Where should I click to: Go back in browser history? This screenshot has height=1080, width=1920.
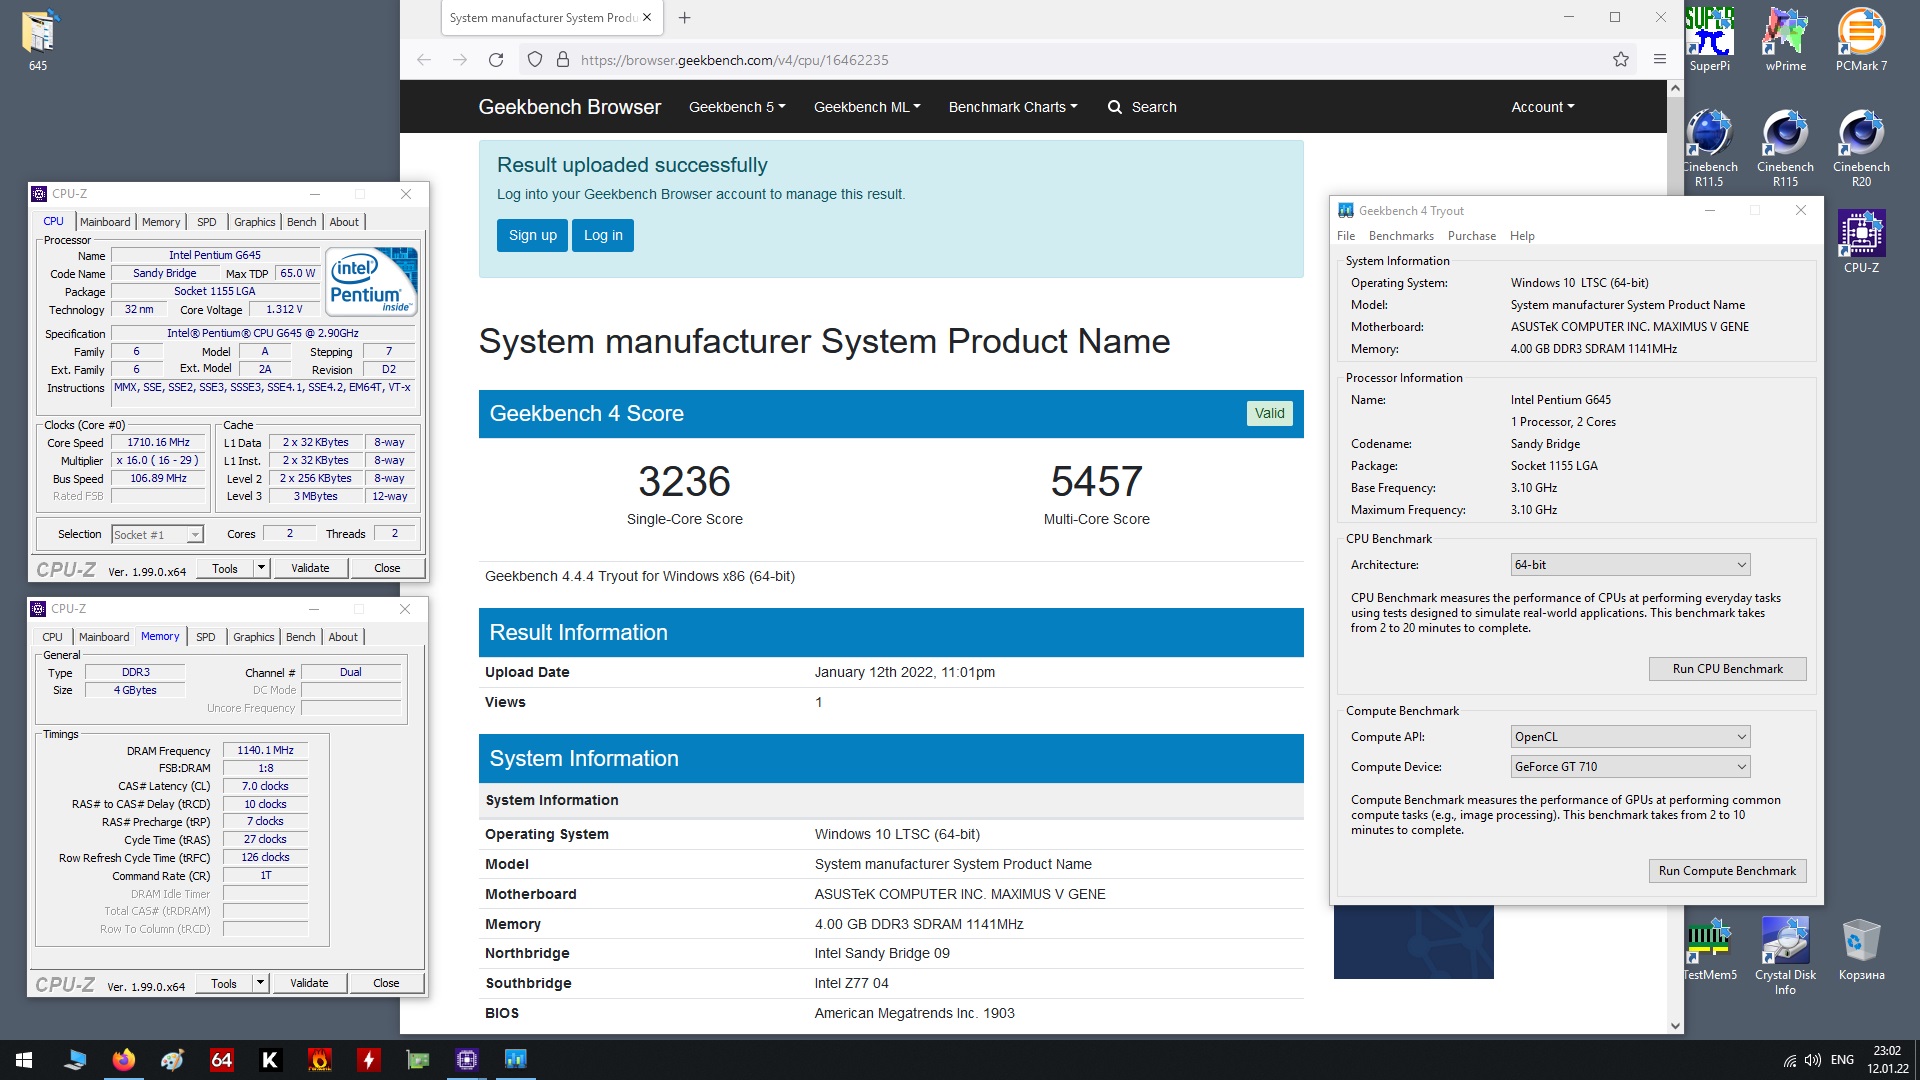click(x=424, y=60)
